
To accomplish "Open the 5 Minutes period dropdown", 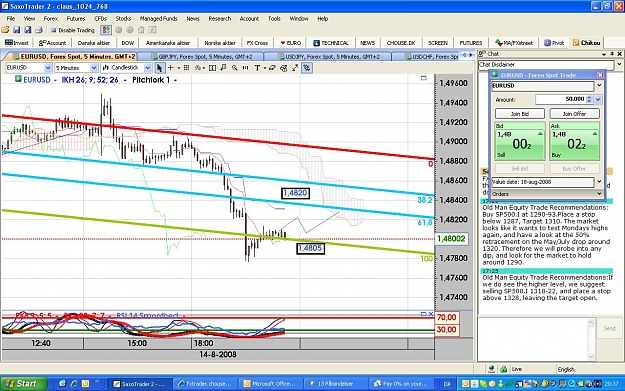I will point(94,68).
